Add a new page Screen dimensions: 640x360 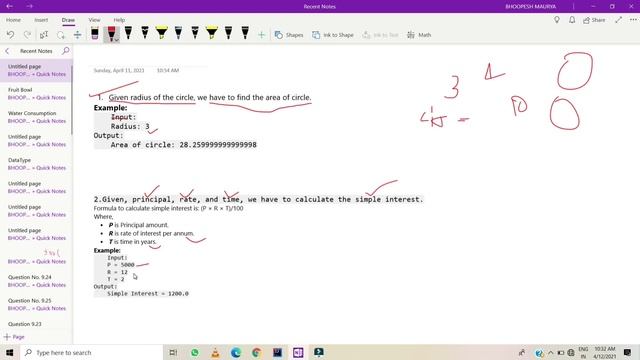[x=14, y=337]
